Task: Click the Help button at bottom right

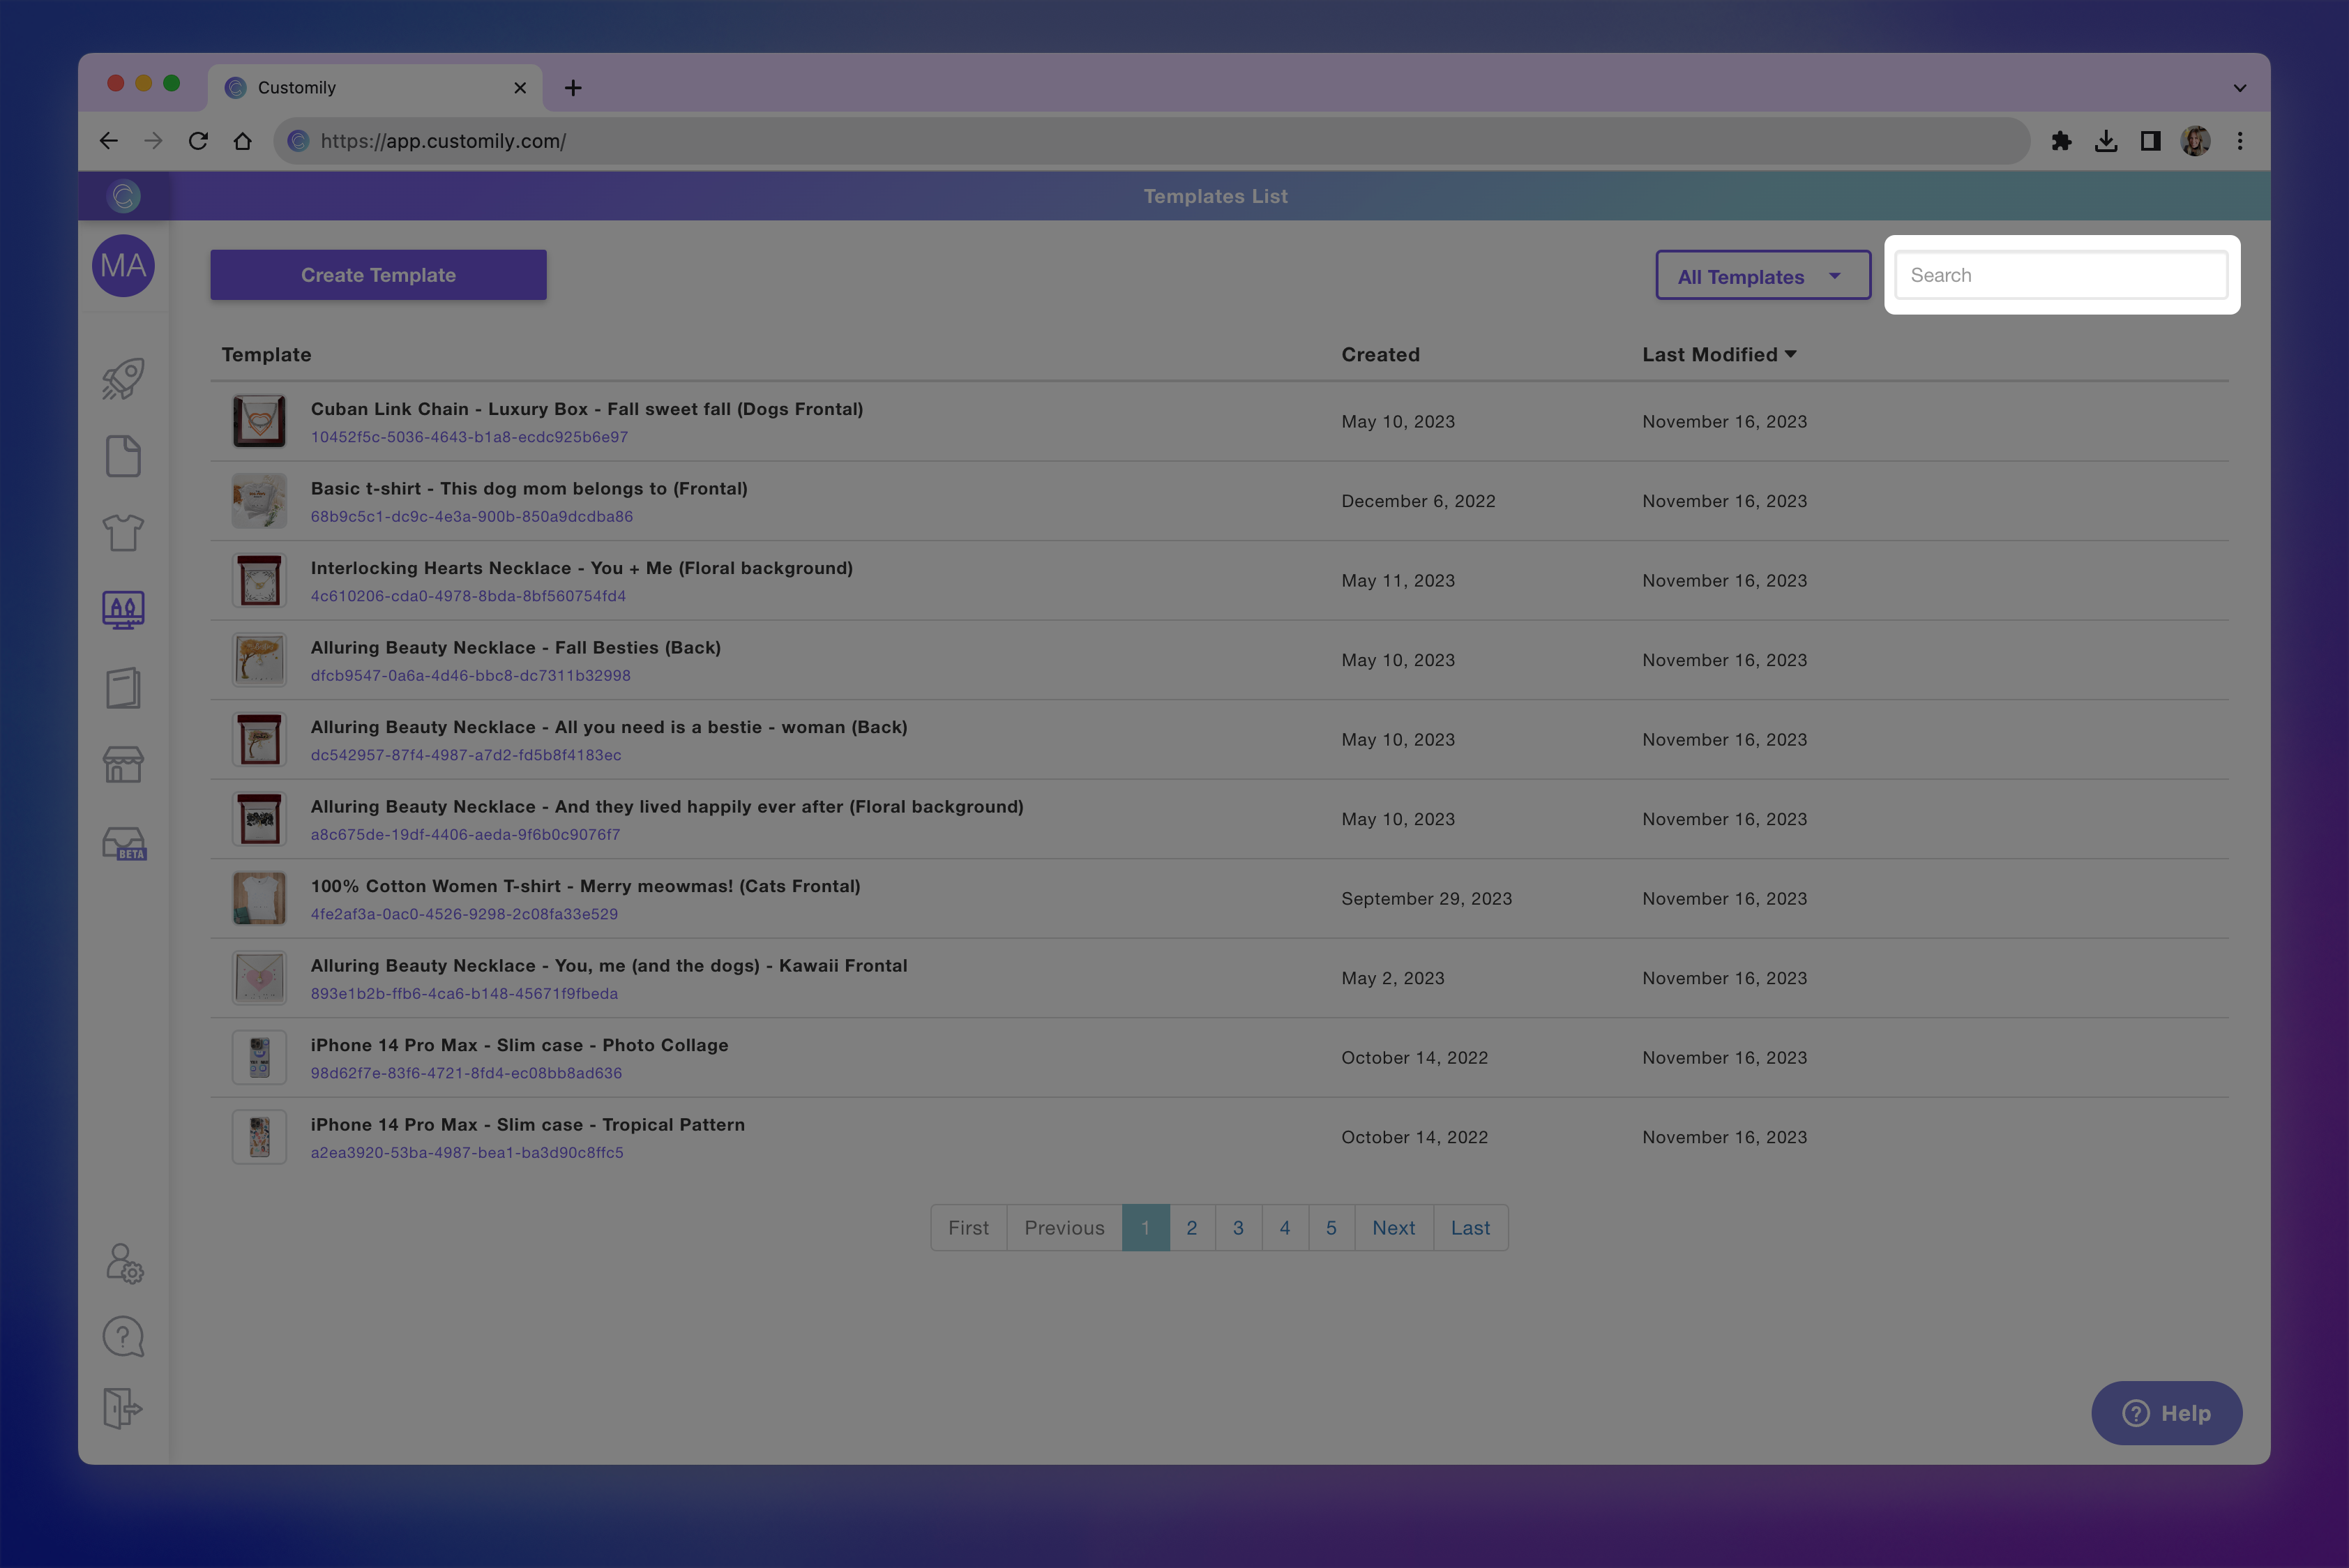Action: click(x=2166, y=1413)
